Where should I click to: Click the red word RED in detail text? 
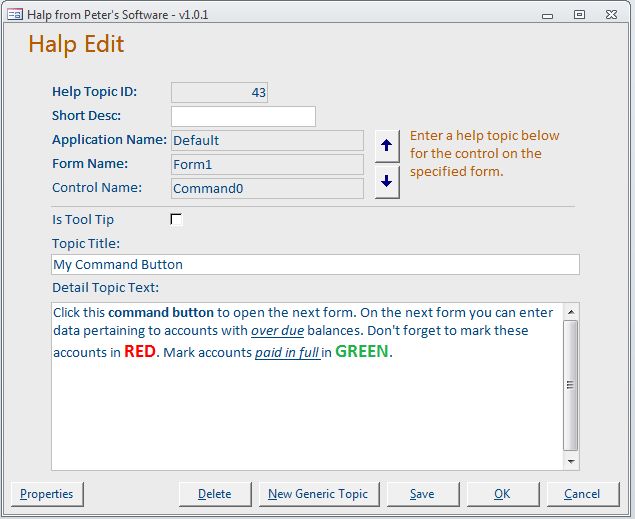coord(140,351)
